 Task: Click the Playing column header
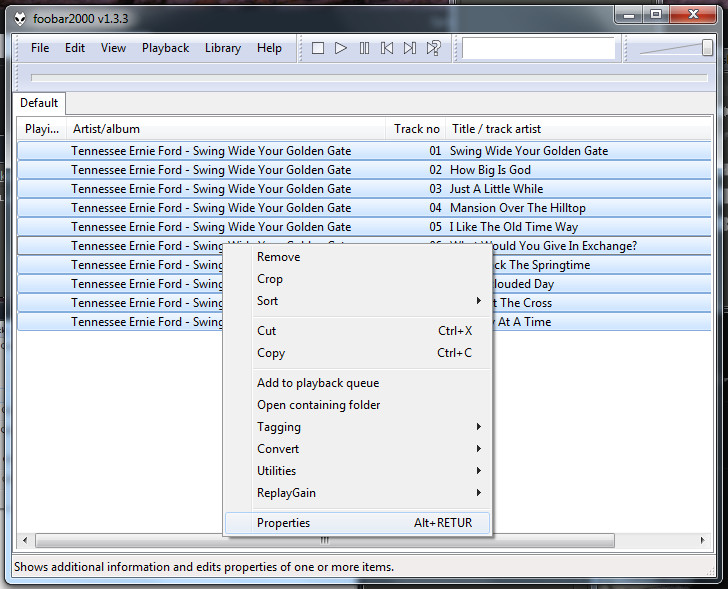42,129
